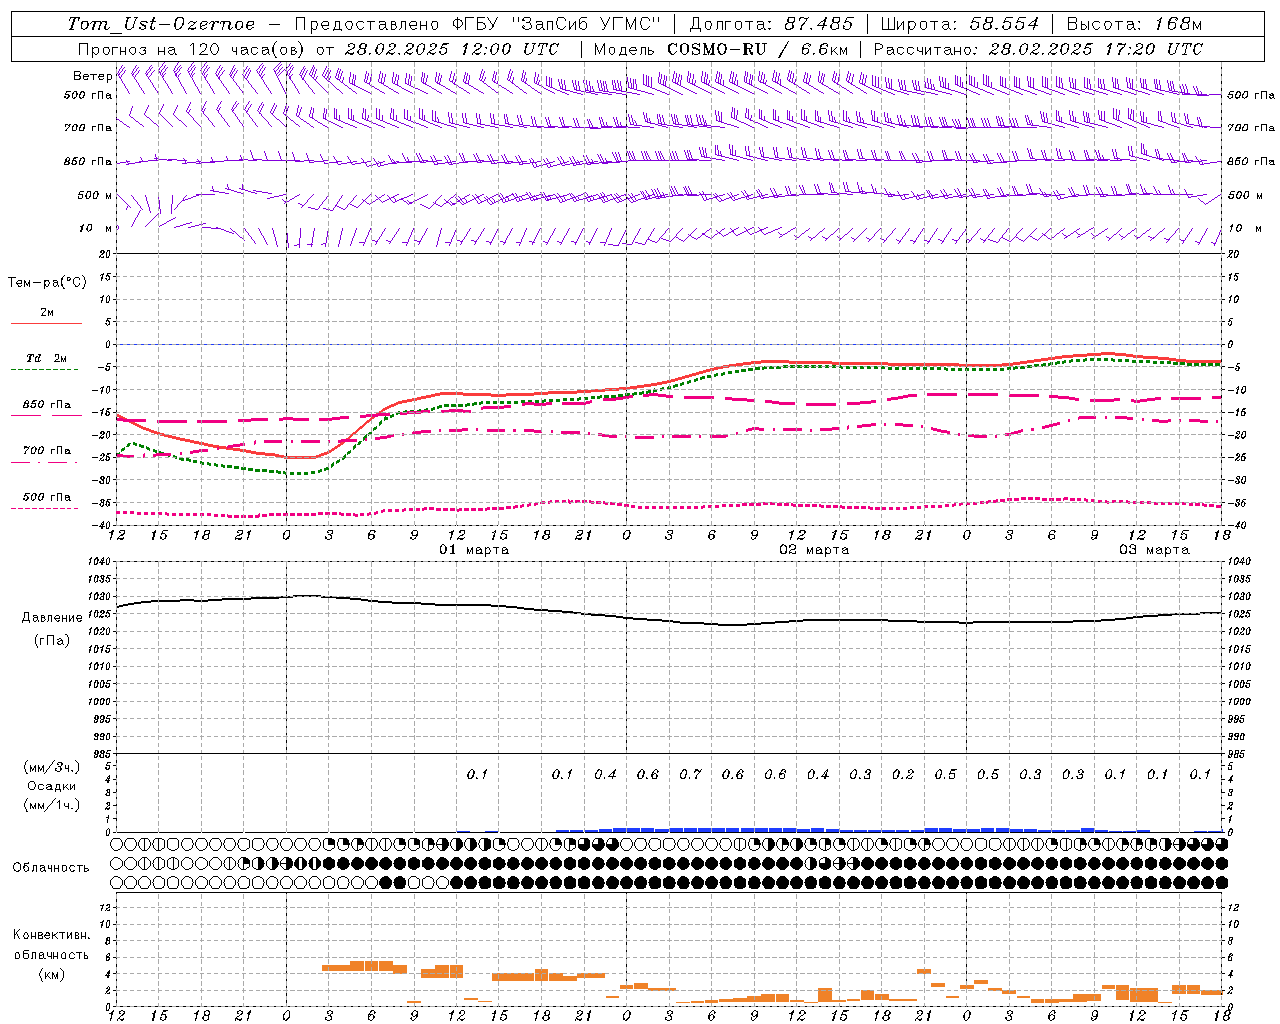This screenshot has width=1280, height=1024.
Task: Click the 02 марта date marker
Action: (x=814, y=550)
